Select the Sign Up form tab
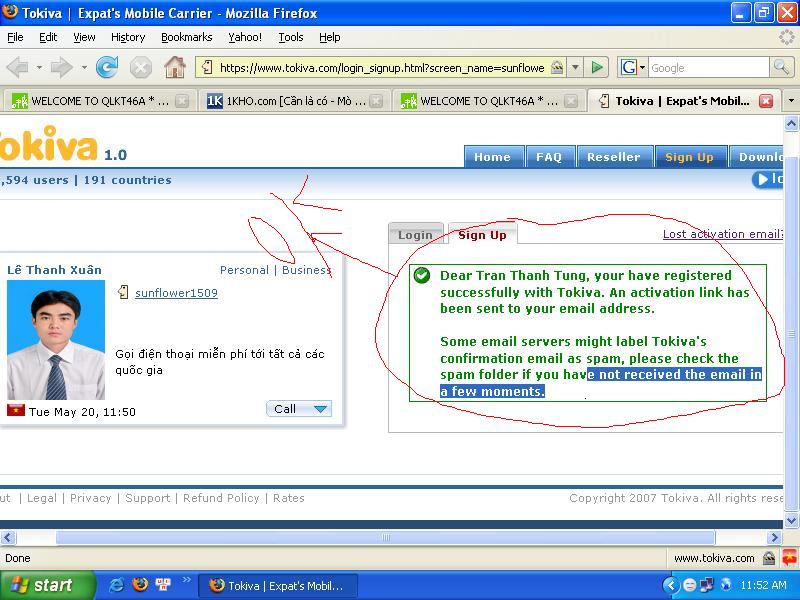 tap(483, 235)
